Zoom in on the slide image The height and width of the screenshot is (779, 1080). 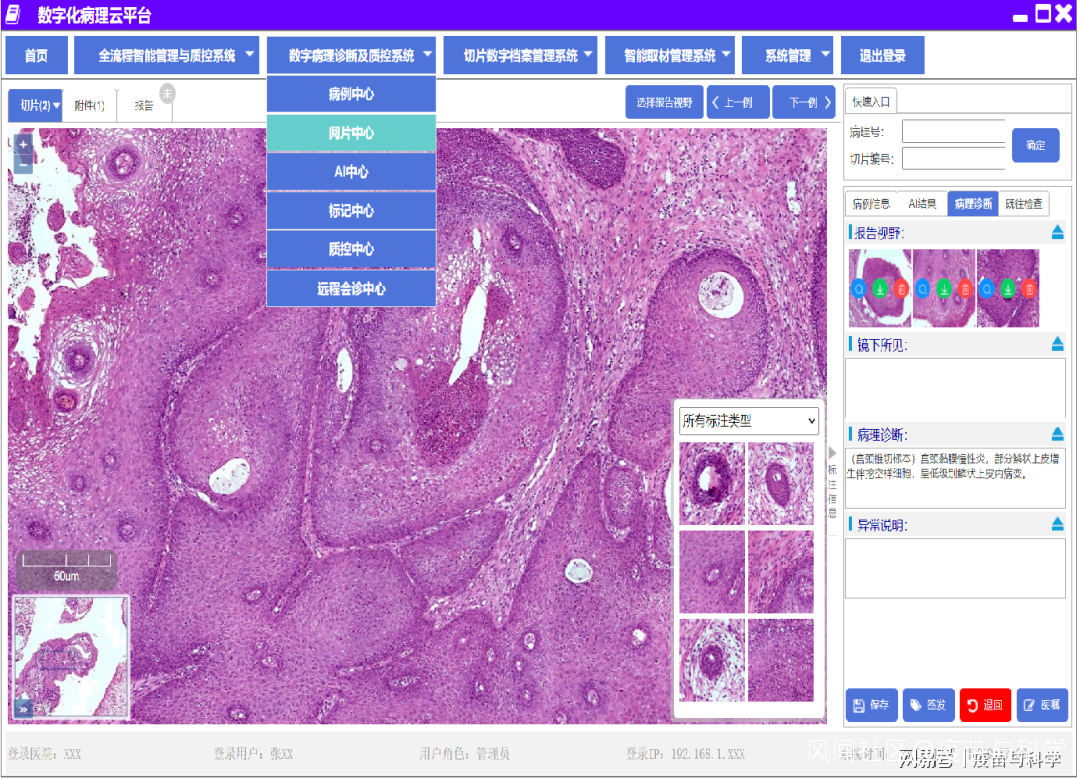[x=23, y=144]
